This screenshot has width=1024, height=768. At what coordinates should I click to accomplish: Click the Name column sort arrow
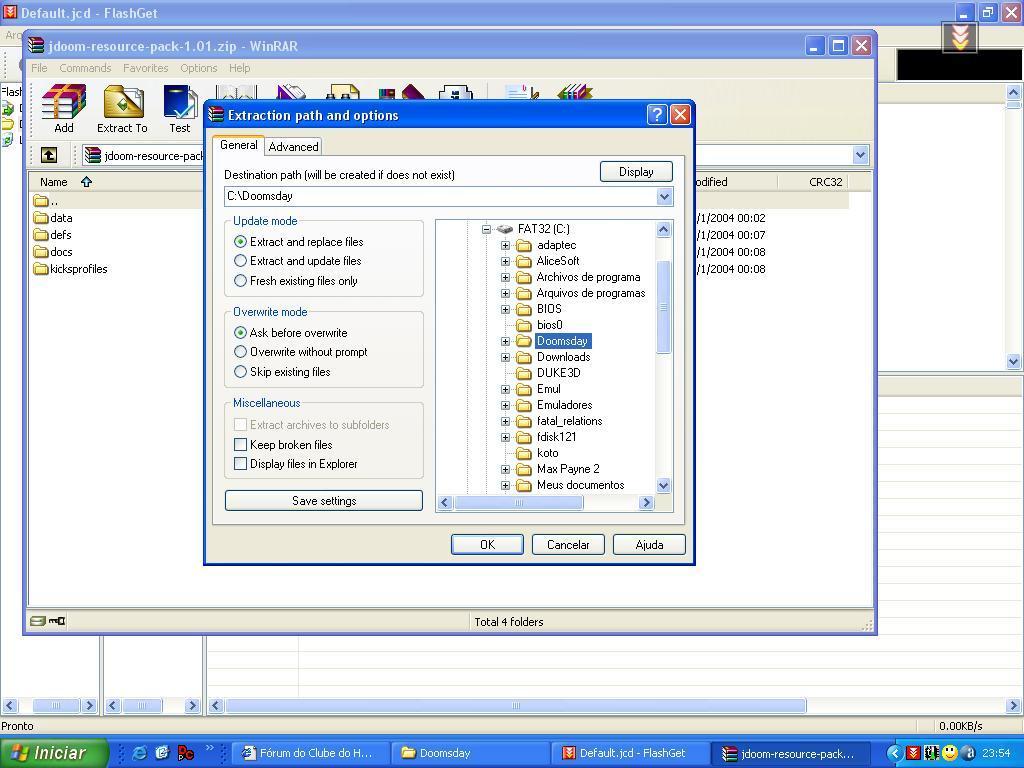pyautogui.click(x=86, y=182)
